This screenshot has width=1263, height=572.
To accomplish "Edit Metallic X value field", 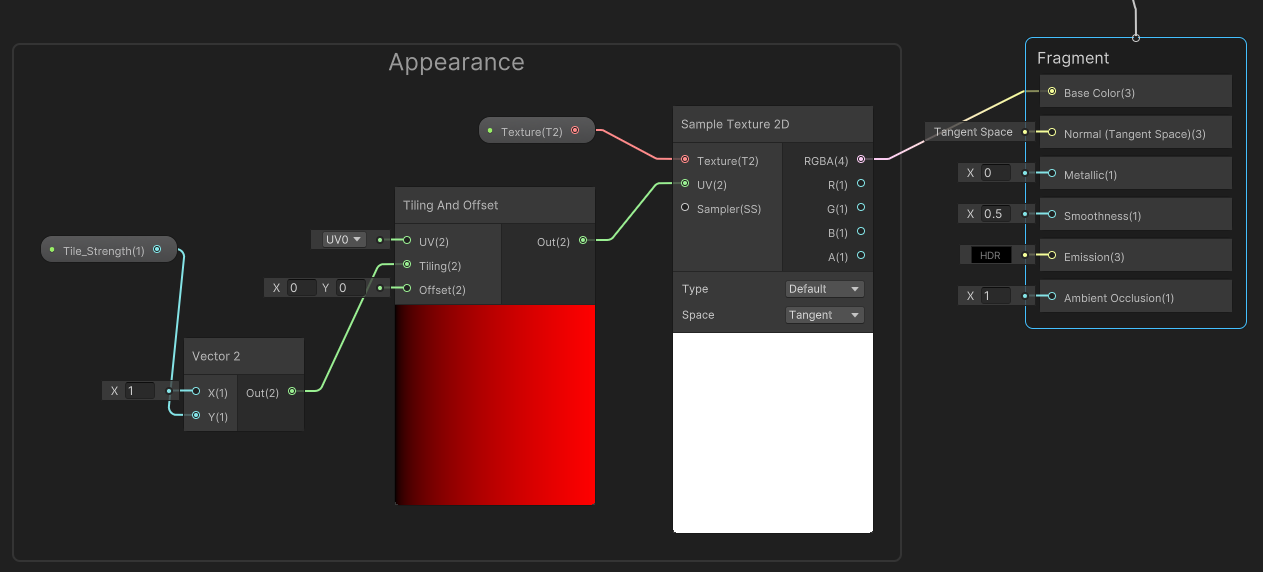I will [x=995, y=173].
